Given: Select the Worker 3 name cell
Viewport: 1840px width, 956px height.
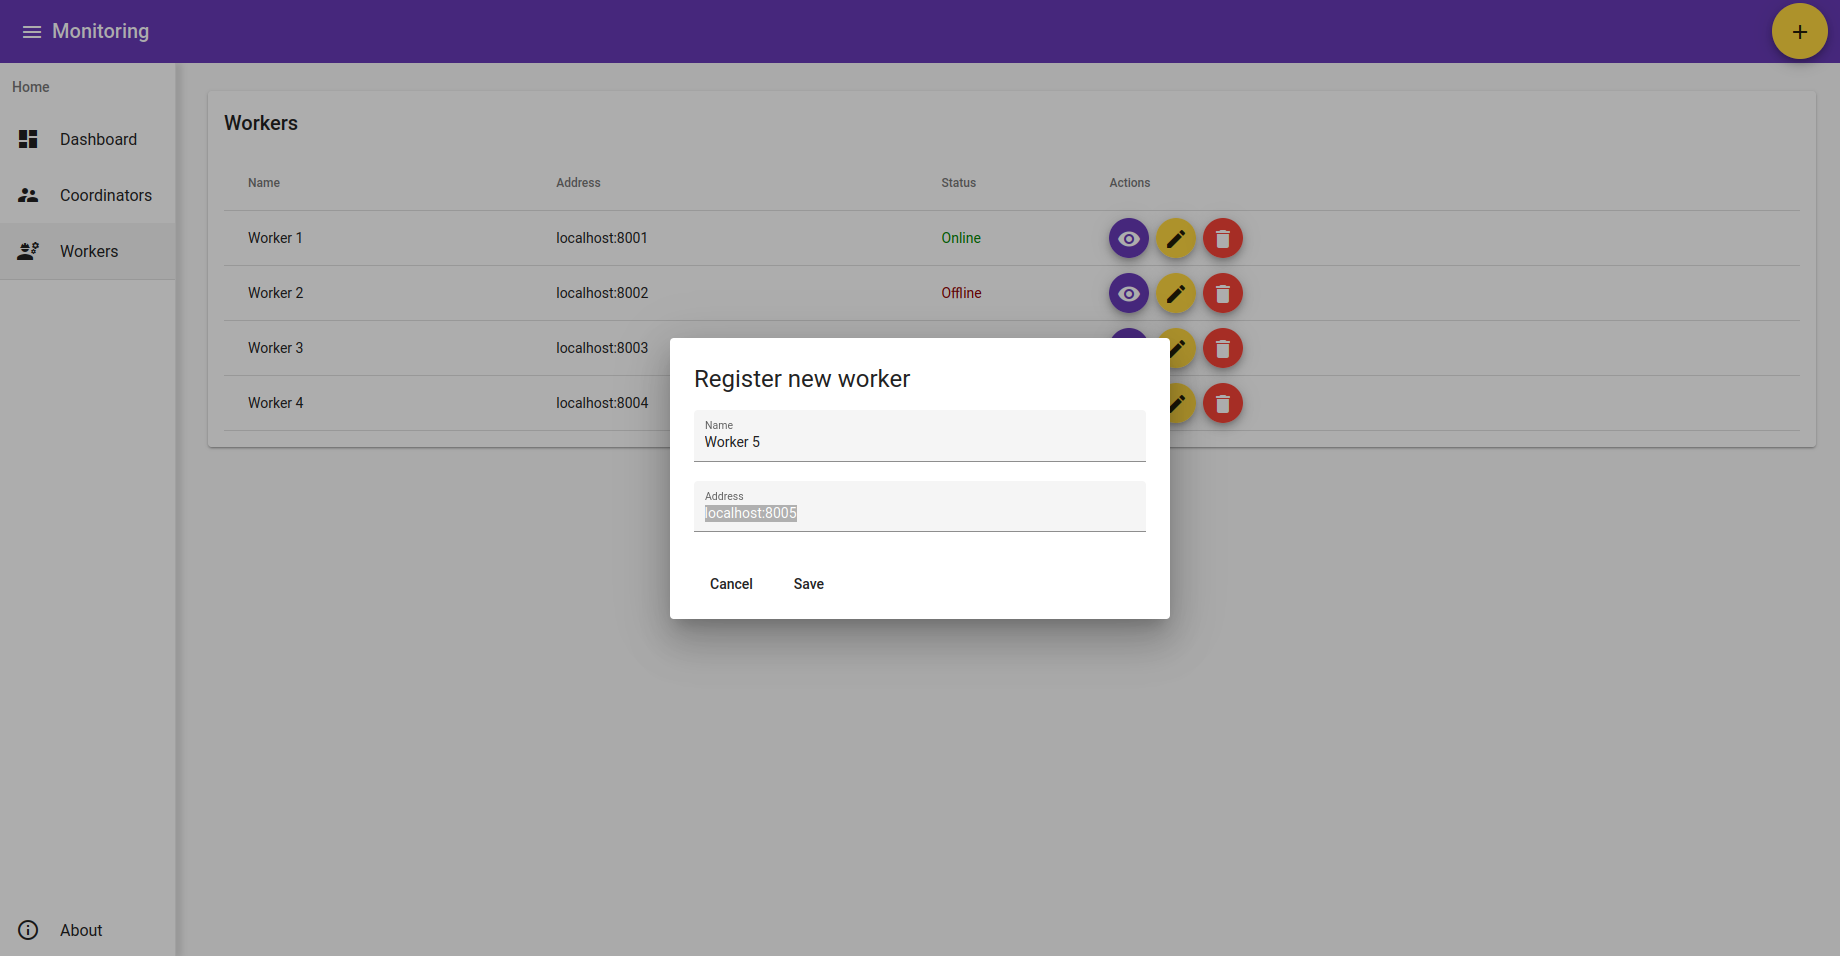Looking at the screenshot, I should (275, 348).
